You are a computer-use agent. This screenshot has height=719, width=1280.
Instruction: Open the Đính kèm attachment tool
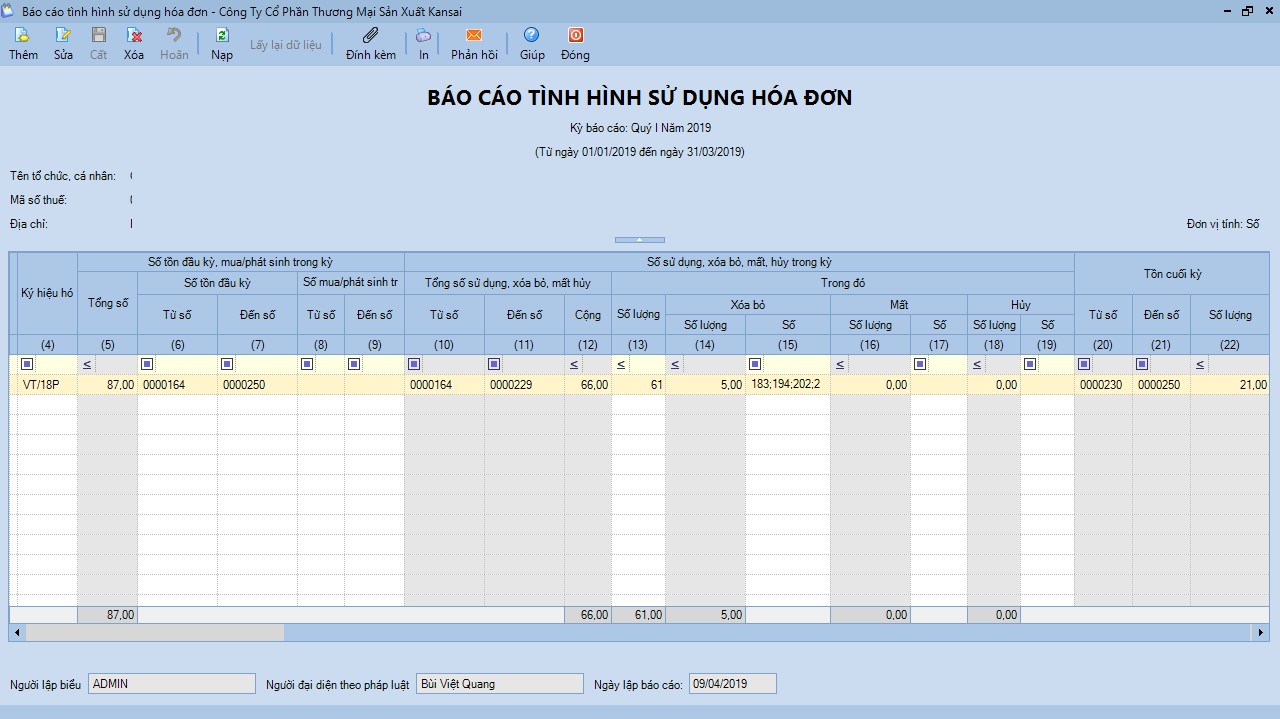[x=371, y=36]
